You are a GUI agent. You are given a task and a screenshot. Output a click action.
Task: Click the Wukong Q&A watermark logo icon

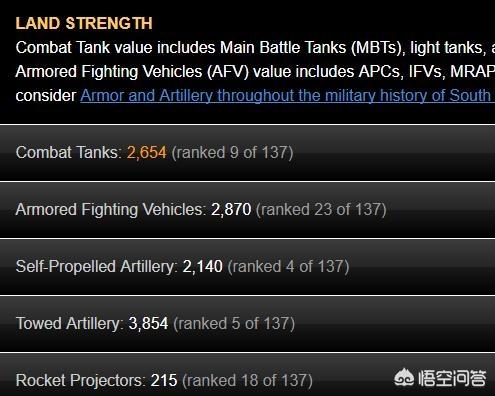(404, 378)
